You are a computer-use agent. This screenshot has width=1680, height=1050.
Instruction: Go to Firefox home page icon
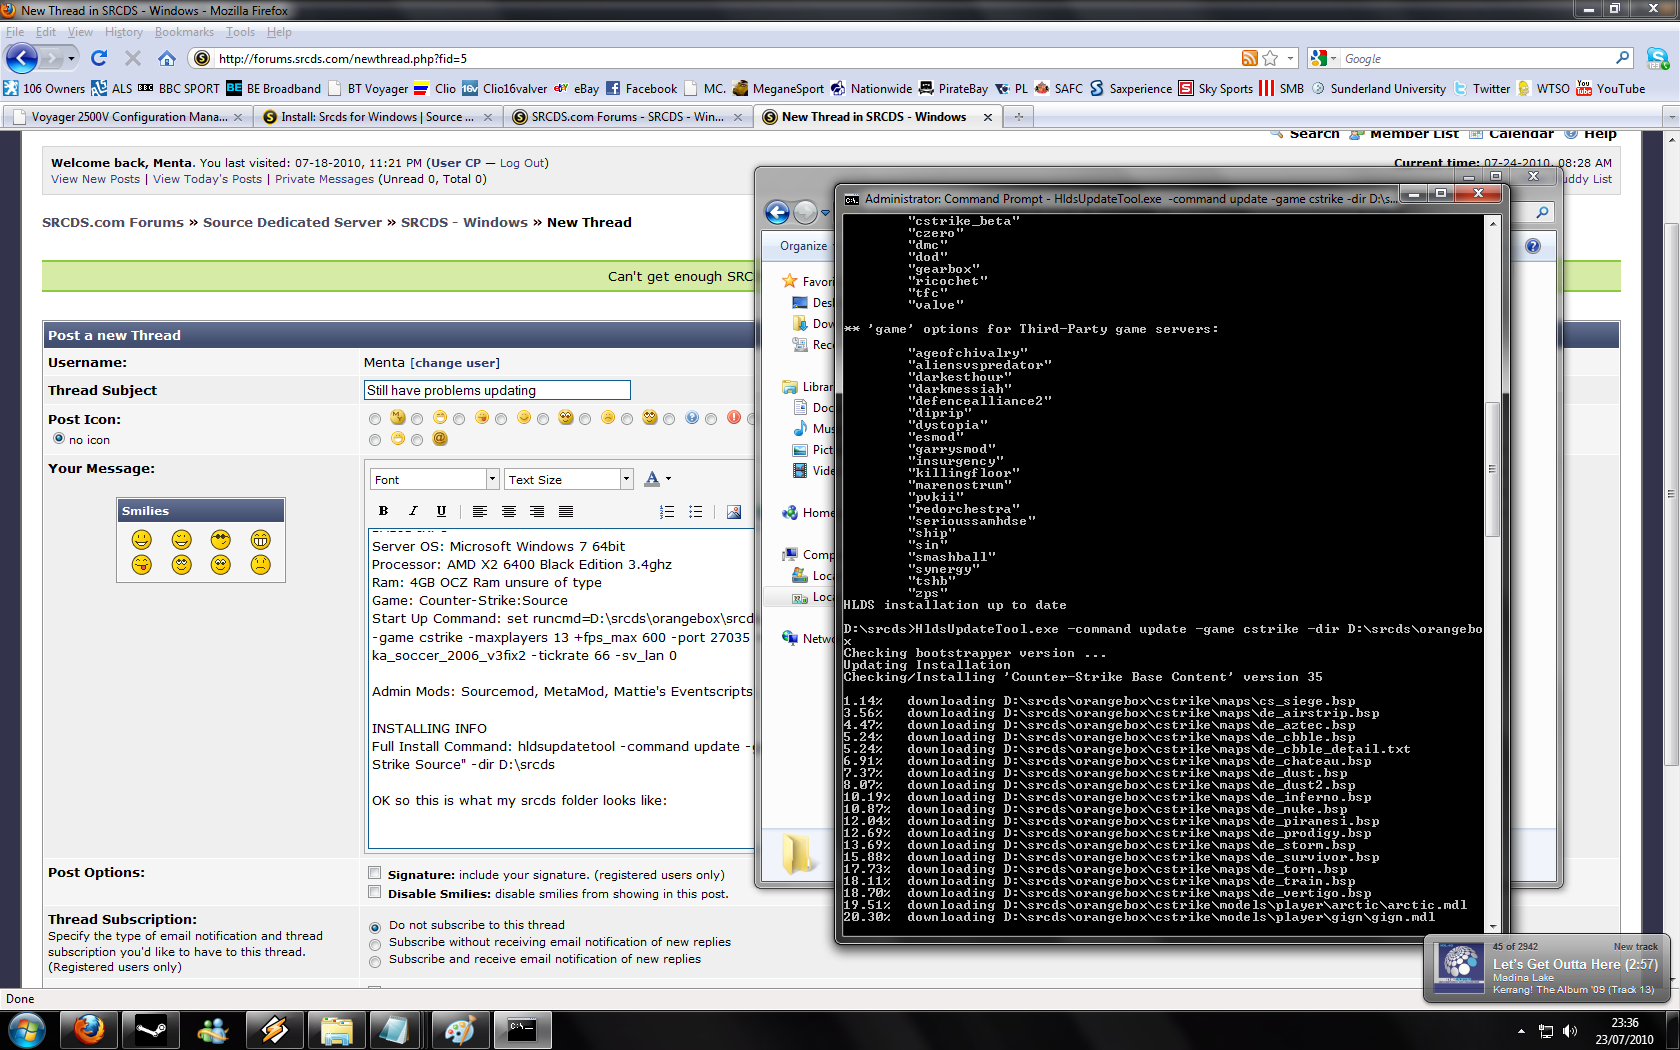pos(167,58)
